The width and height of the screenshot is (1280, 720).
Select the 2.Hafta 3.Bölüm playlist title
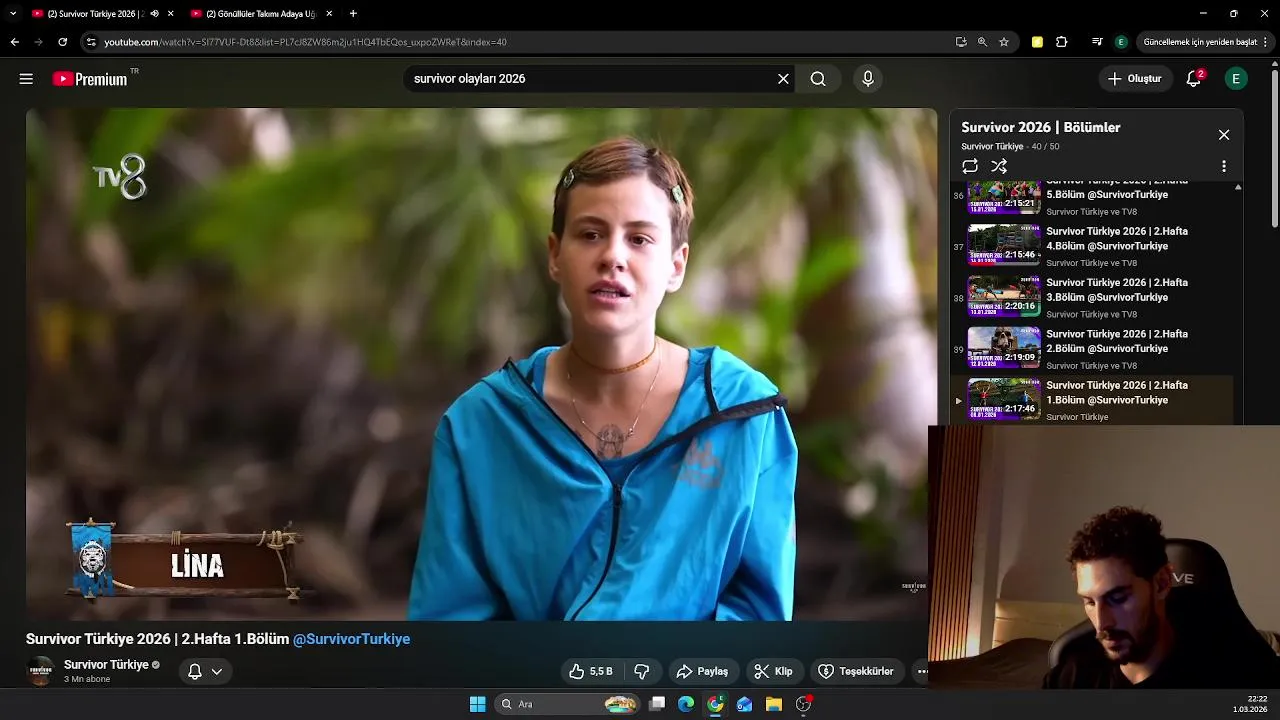point(1117,290)
